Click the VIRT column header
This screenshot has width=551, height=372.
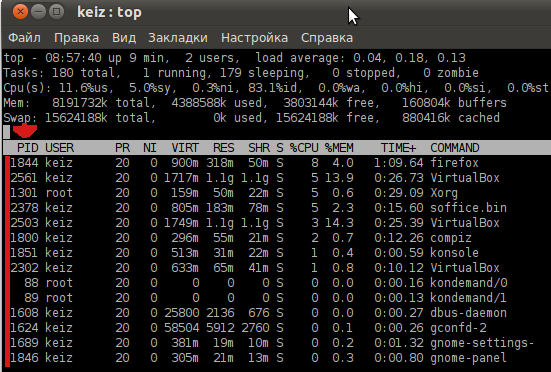(x=185, y=148)
